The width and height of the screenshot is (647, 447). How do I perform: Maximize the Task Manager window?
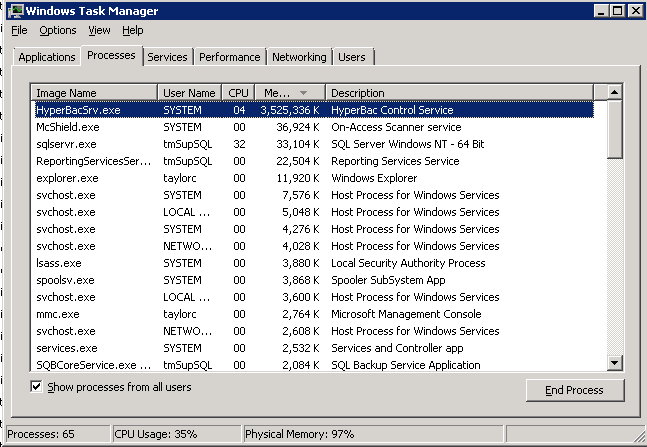pos(618,11)
